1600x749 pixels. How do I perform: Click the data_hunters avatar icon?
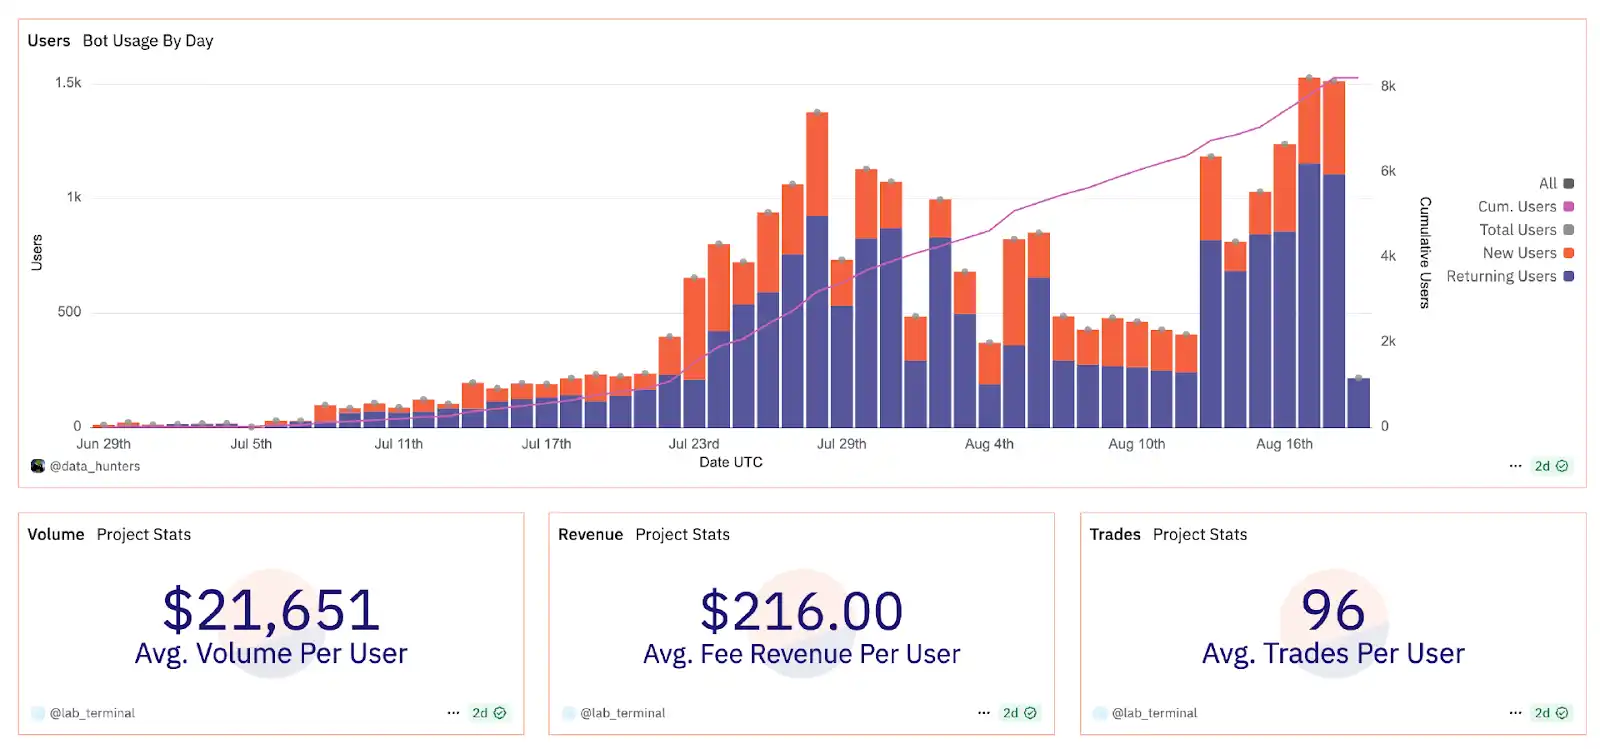click(x=38, y=466)
